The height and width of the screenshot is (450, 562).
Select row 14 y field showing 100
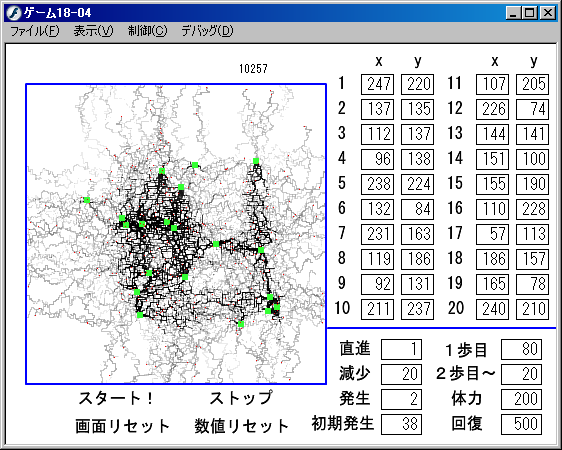coord(532,159)
